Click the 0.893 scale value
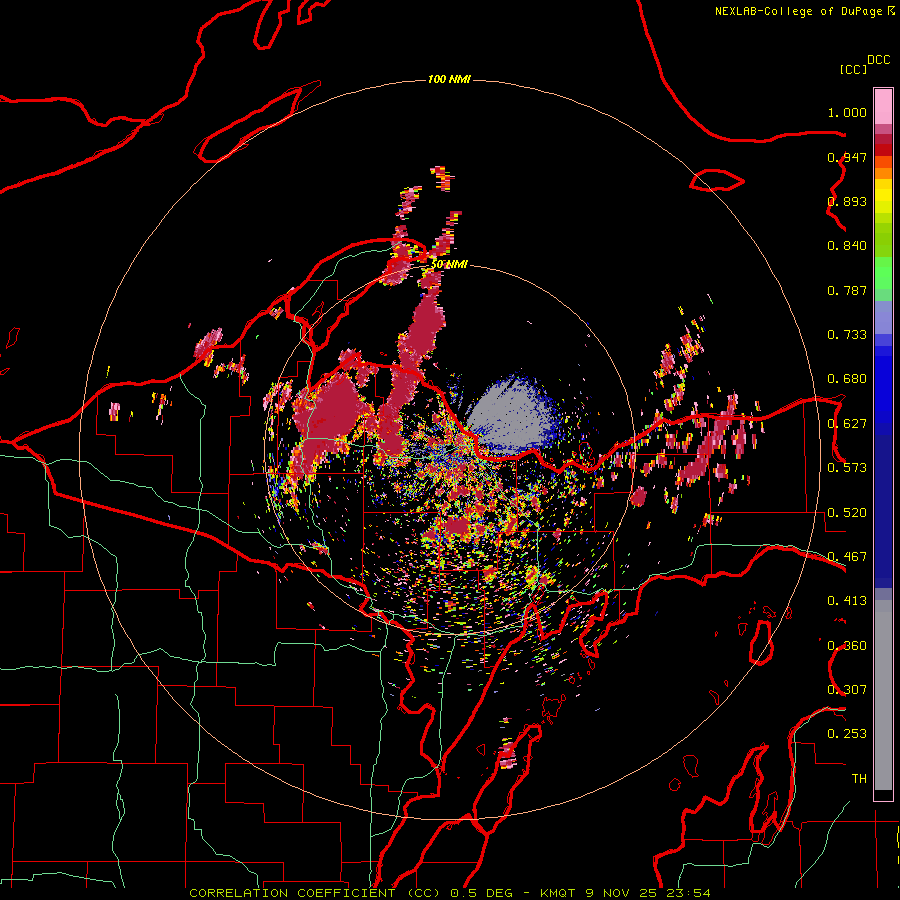 847,201
